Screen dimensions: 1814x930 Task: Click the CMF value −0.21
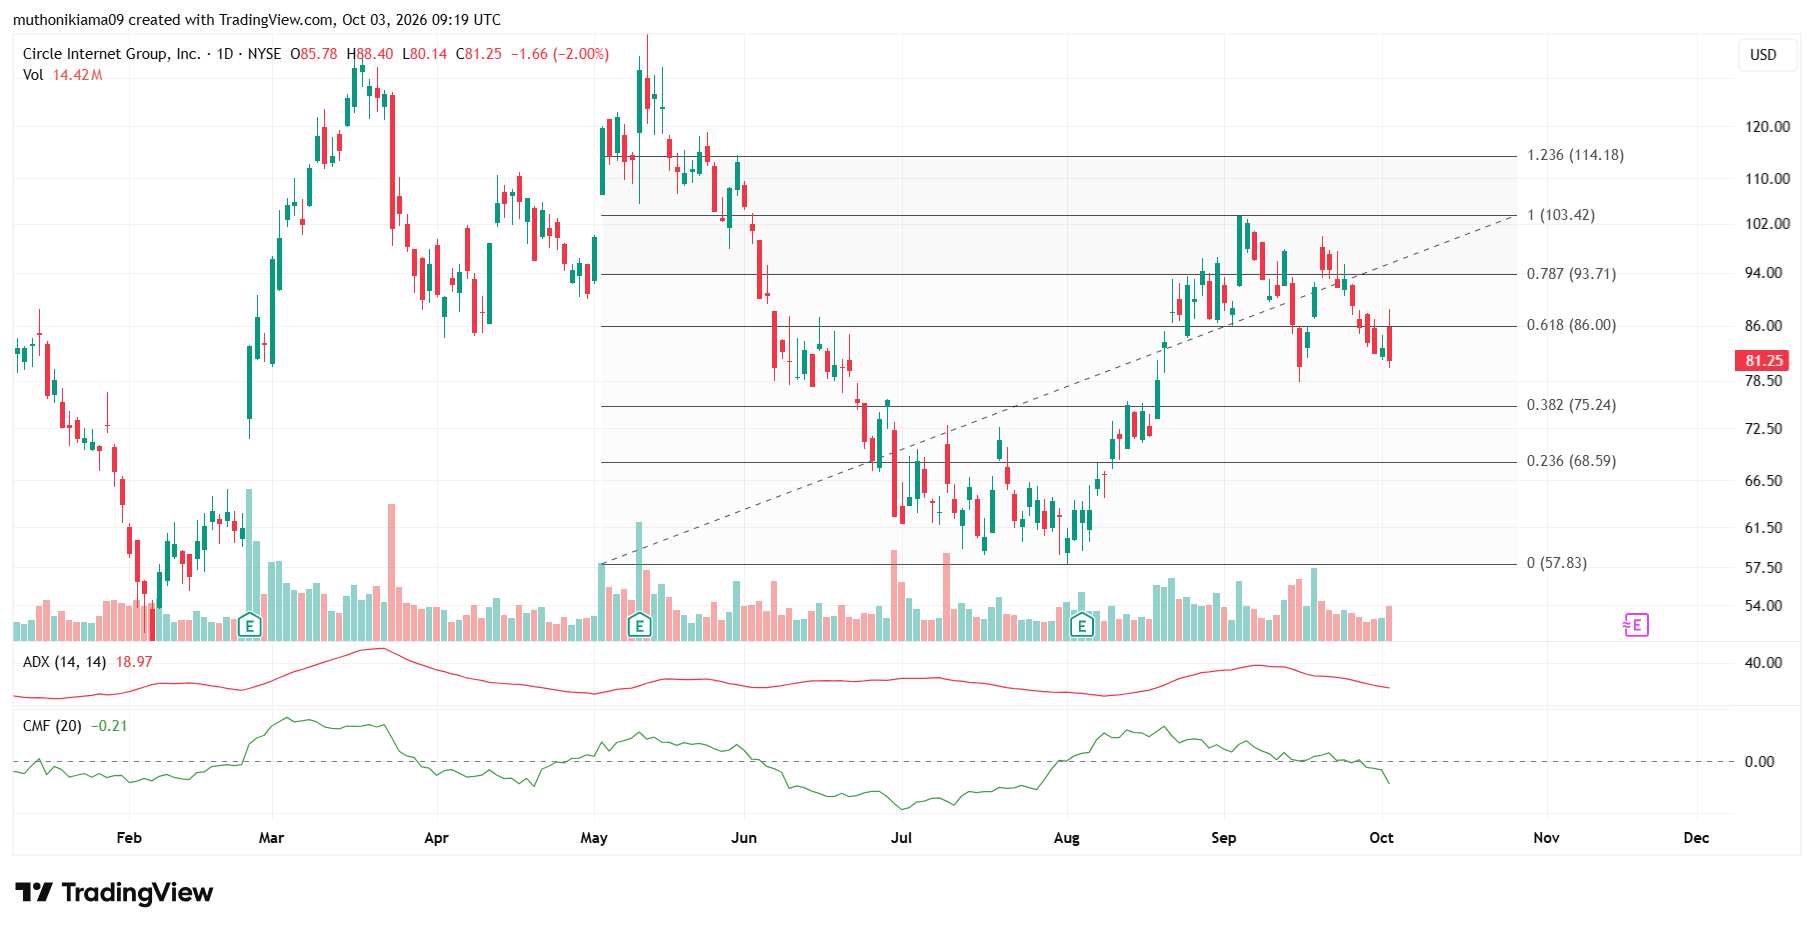pos(109,726)
